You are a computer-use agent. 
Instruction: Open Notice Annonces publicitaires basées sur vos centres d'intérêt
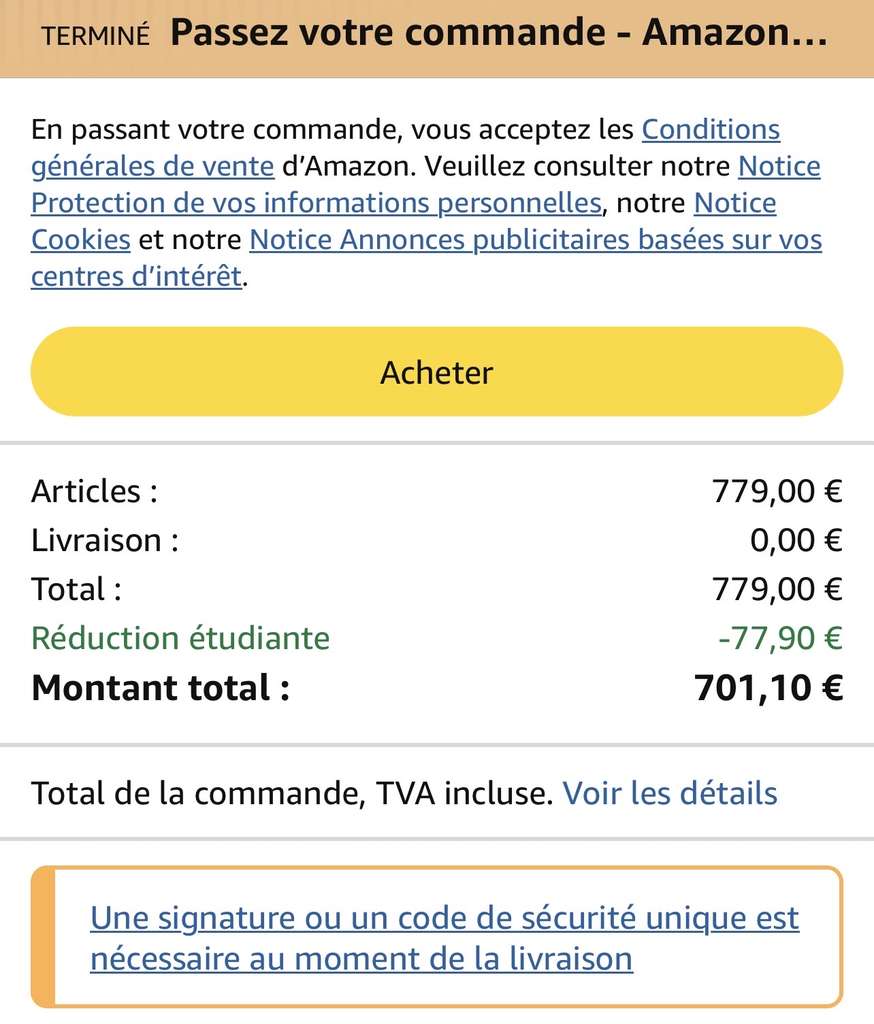(x=536, y=240)
